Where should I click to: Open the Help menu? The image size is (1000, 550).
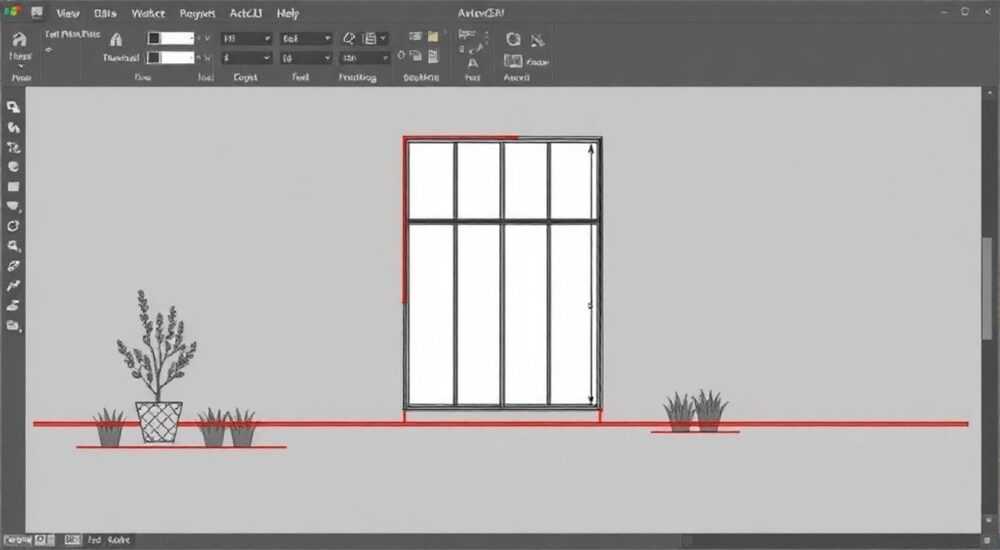[x=288, y=13]
